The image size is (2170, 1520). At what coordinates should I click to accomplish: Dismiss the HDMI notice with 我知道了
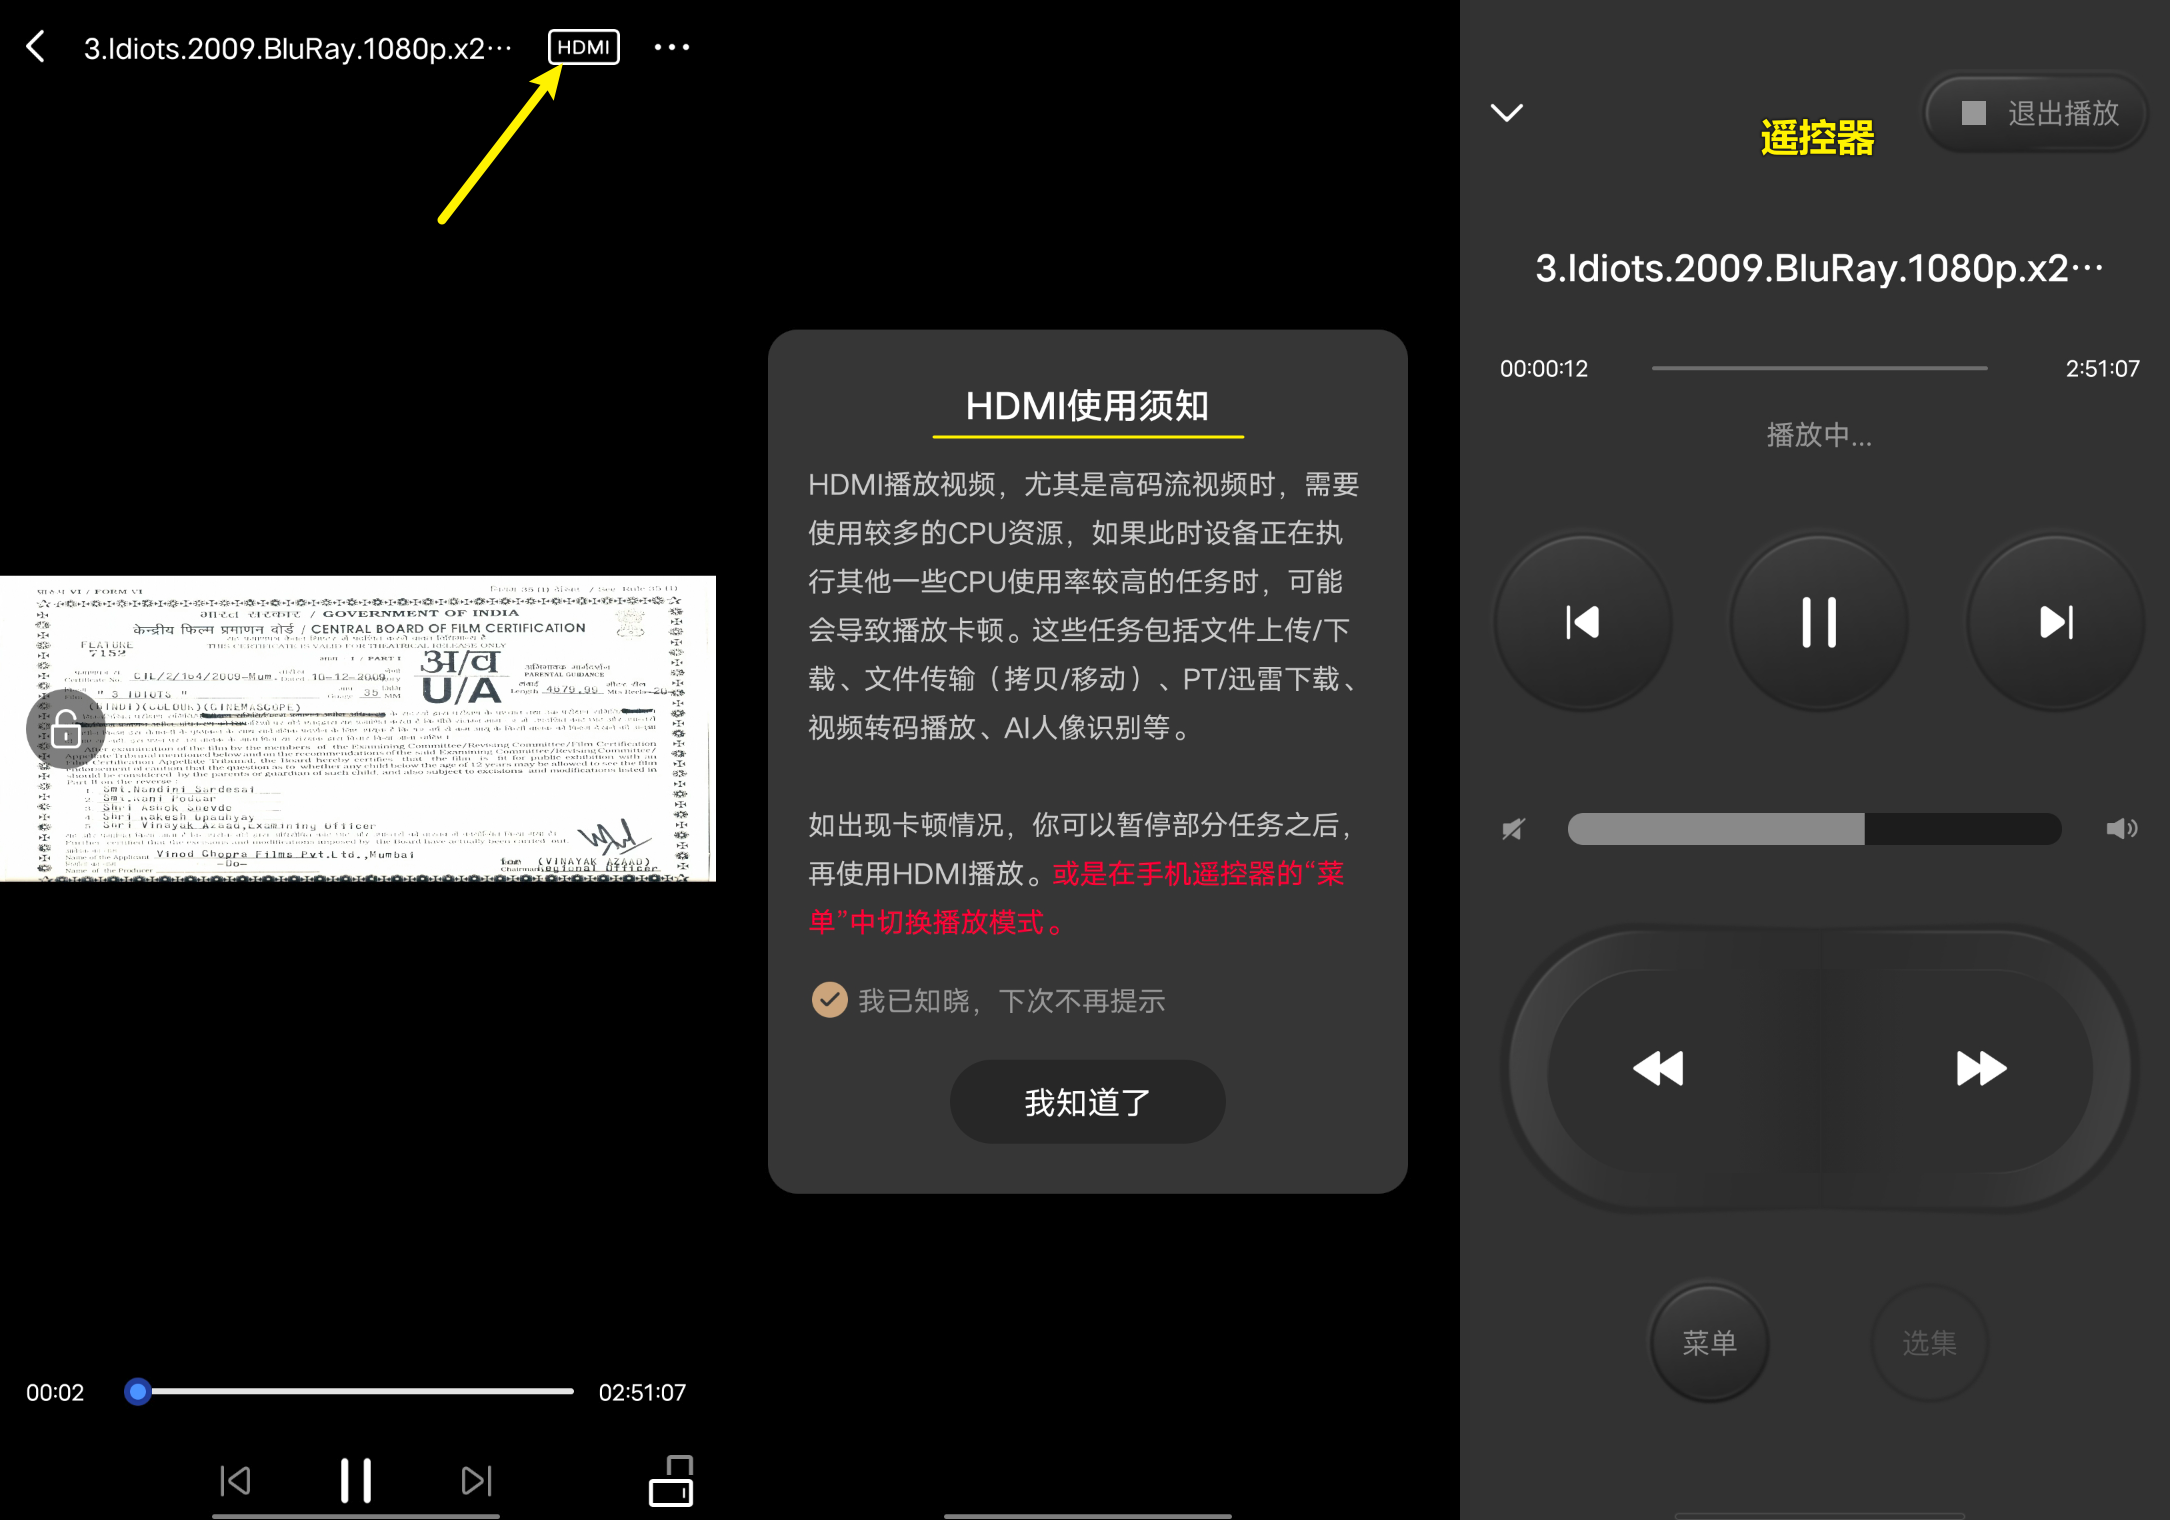1086,1101
